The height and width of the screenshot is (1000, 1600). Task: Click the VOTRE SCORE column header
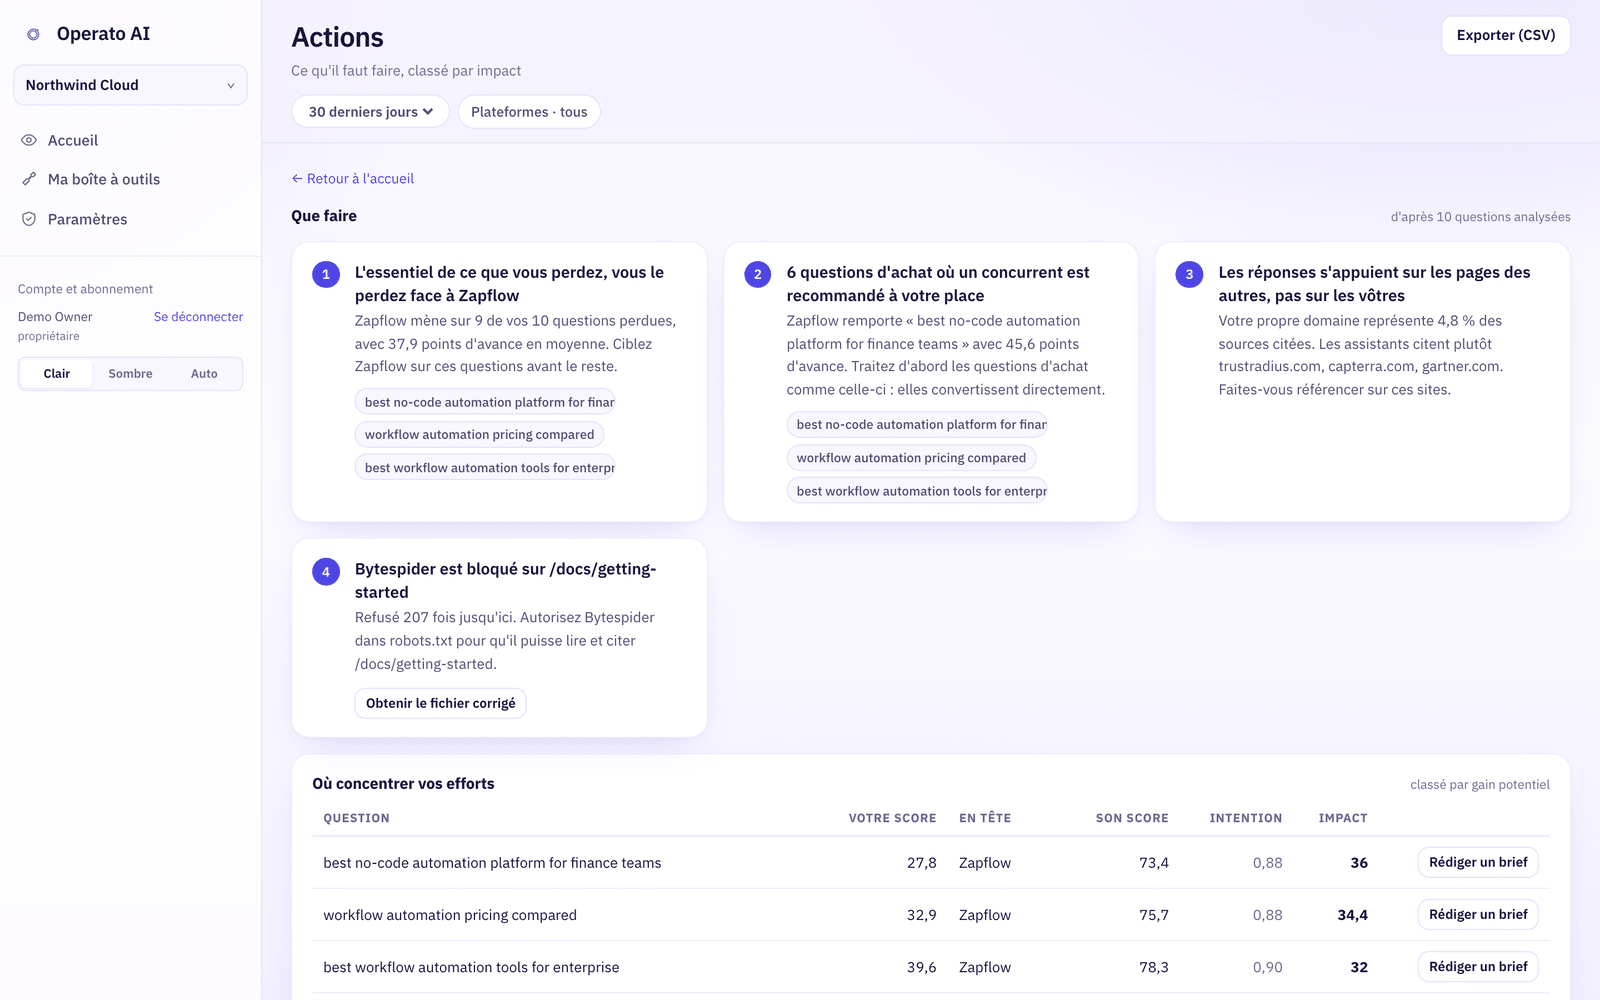pos(892,818)
